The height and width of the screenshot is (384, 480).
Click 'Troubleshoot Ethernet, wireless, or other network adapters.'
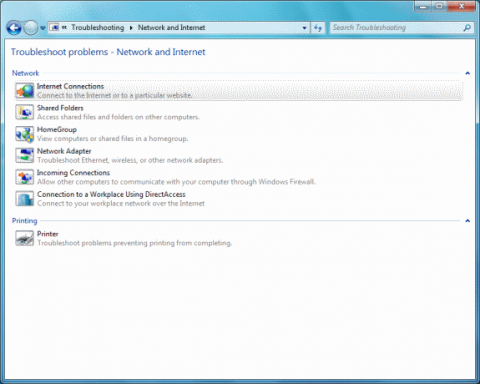[x=130, y=160]
